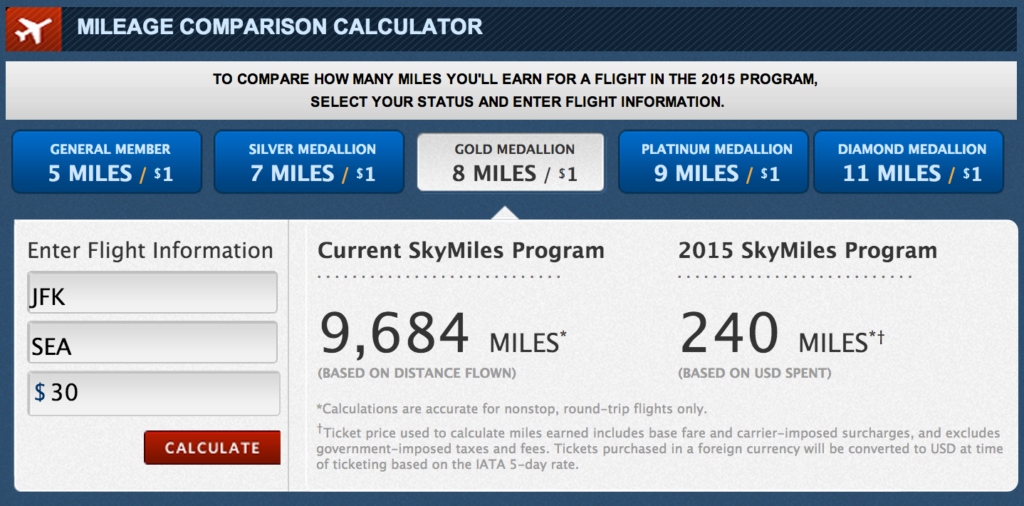This screenshot has width=1024, height=506.
Task: Click the SEA destination airport field
Action: [152, 346]
